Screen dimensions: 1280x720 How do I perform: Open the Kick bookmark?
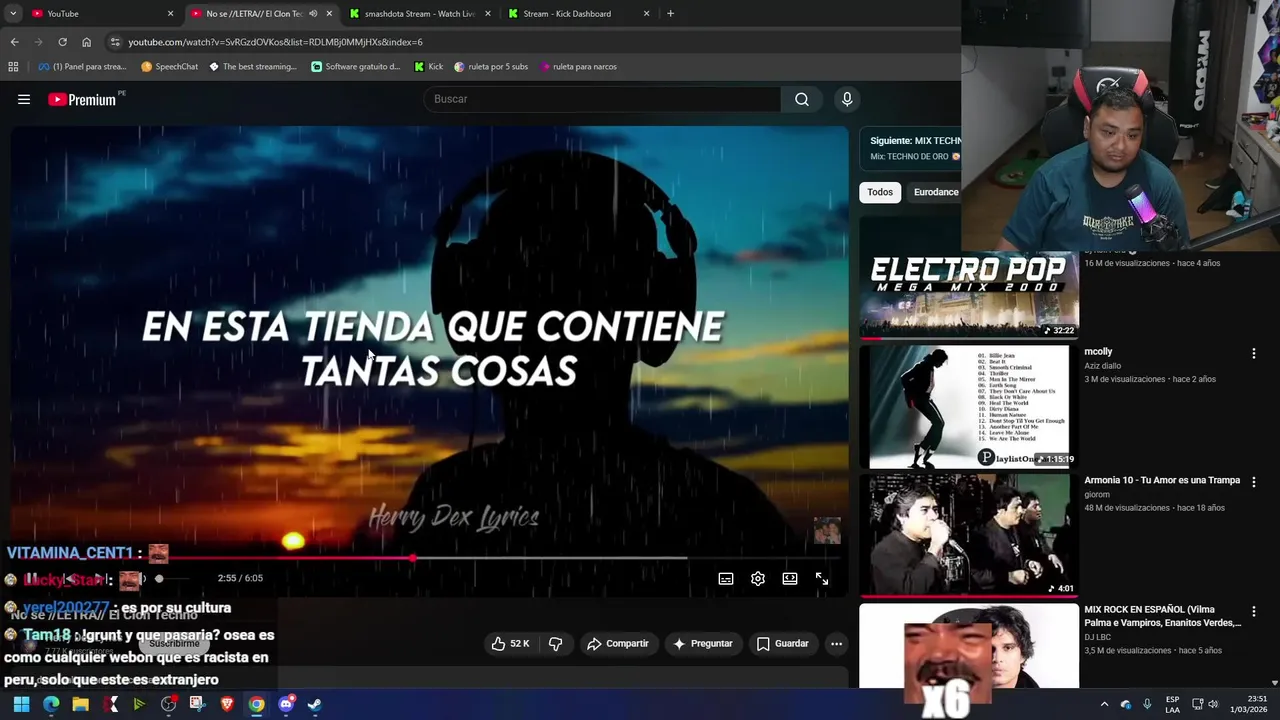click(x=428, y=67)
